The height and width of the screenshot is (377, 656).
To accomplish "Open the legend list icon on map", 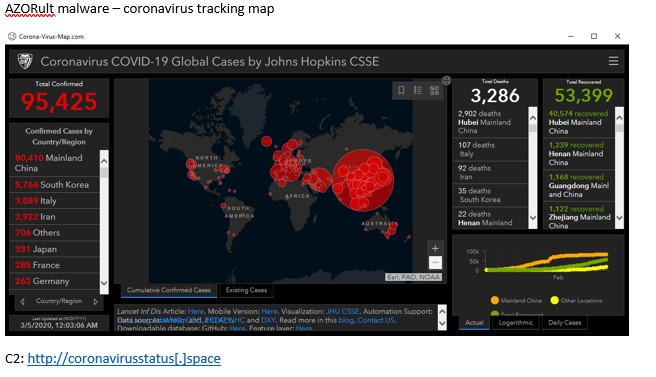I will coord(418,90).
